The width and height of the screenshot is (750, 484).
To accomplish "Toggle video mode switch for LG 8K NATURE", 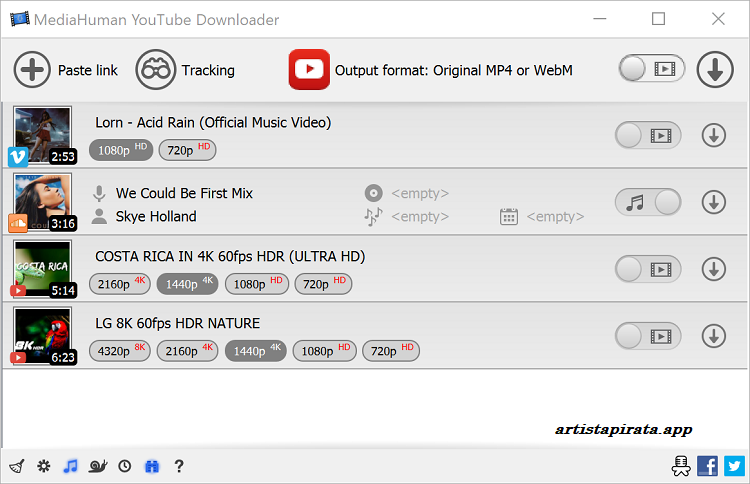I will (648, 336).
